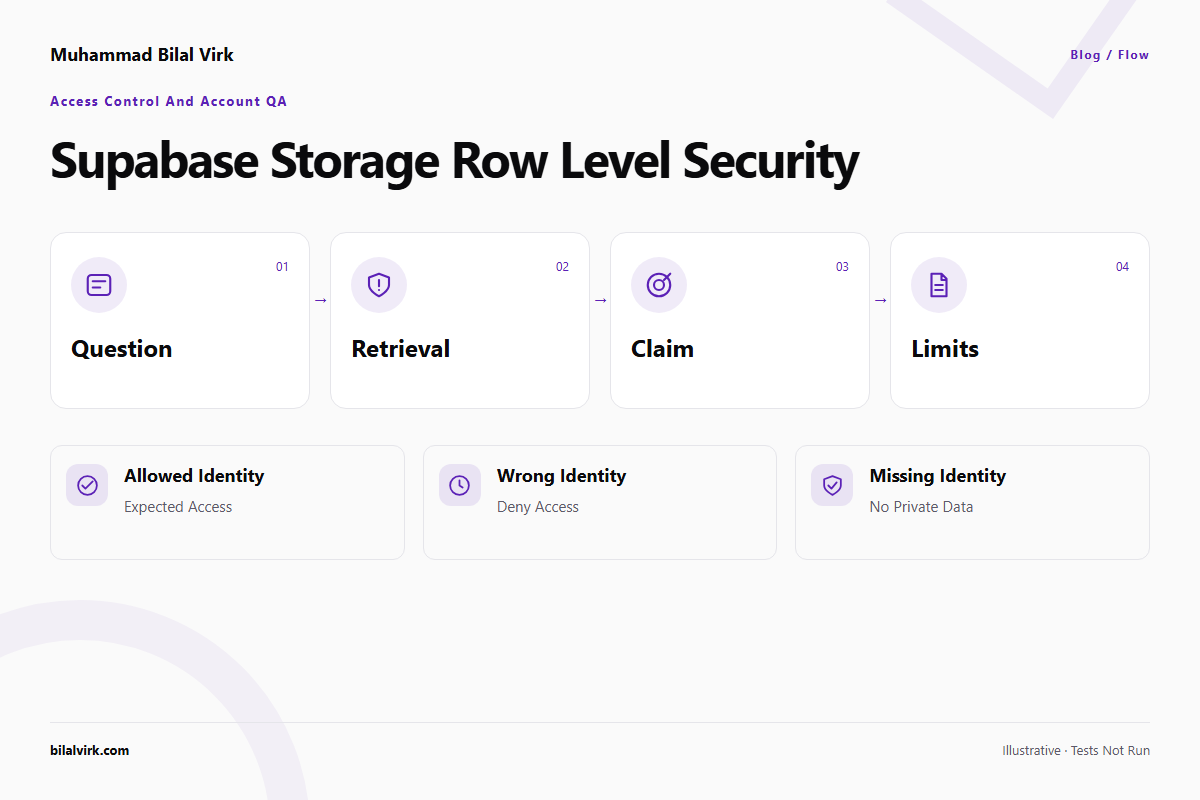Click the Wrong Identity title
Screen dimensions: 1200x800
(x=561, y=476)
